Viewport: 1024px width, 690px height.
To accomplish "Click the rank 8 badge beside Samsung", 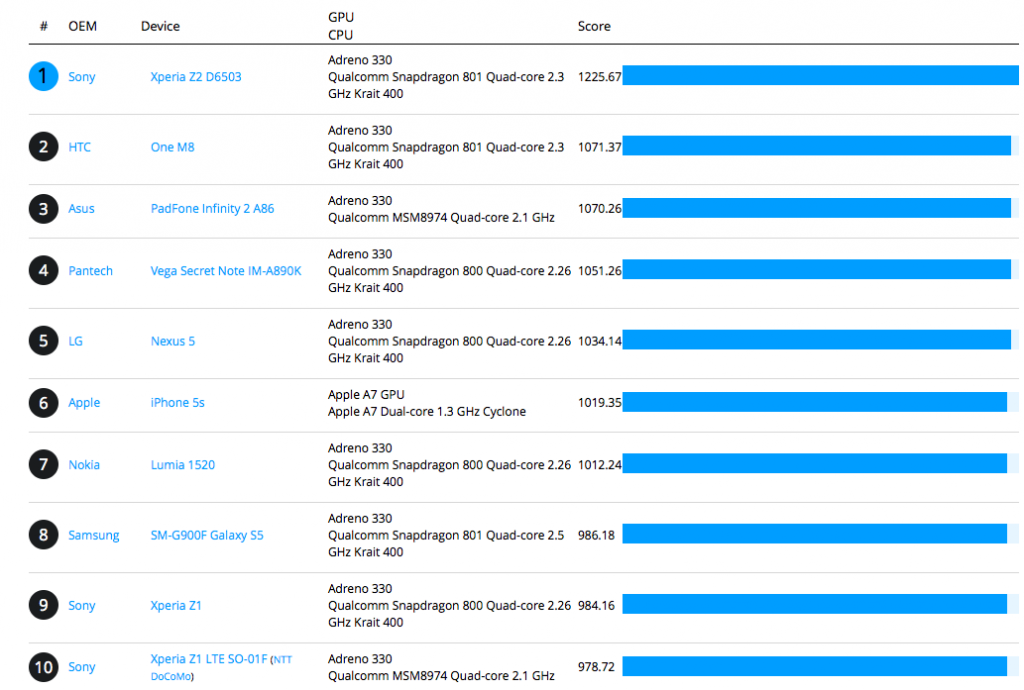I will [x=43, y=535].
